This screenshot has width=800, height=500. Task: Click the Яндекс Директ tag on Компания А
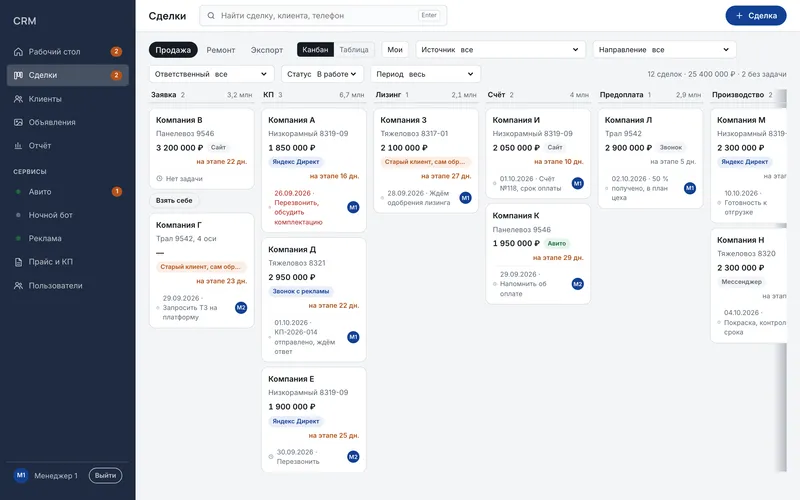(295, 161)
